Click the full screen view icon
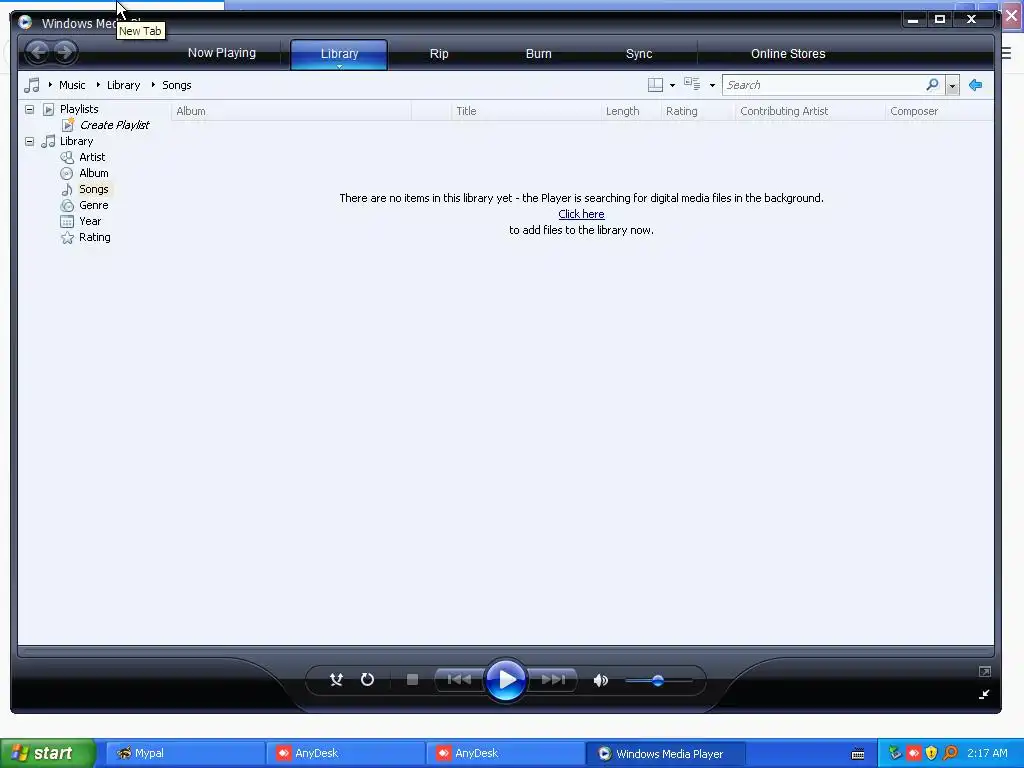The width and height of the screenshot is (1024, 768). click(985, 671)
